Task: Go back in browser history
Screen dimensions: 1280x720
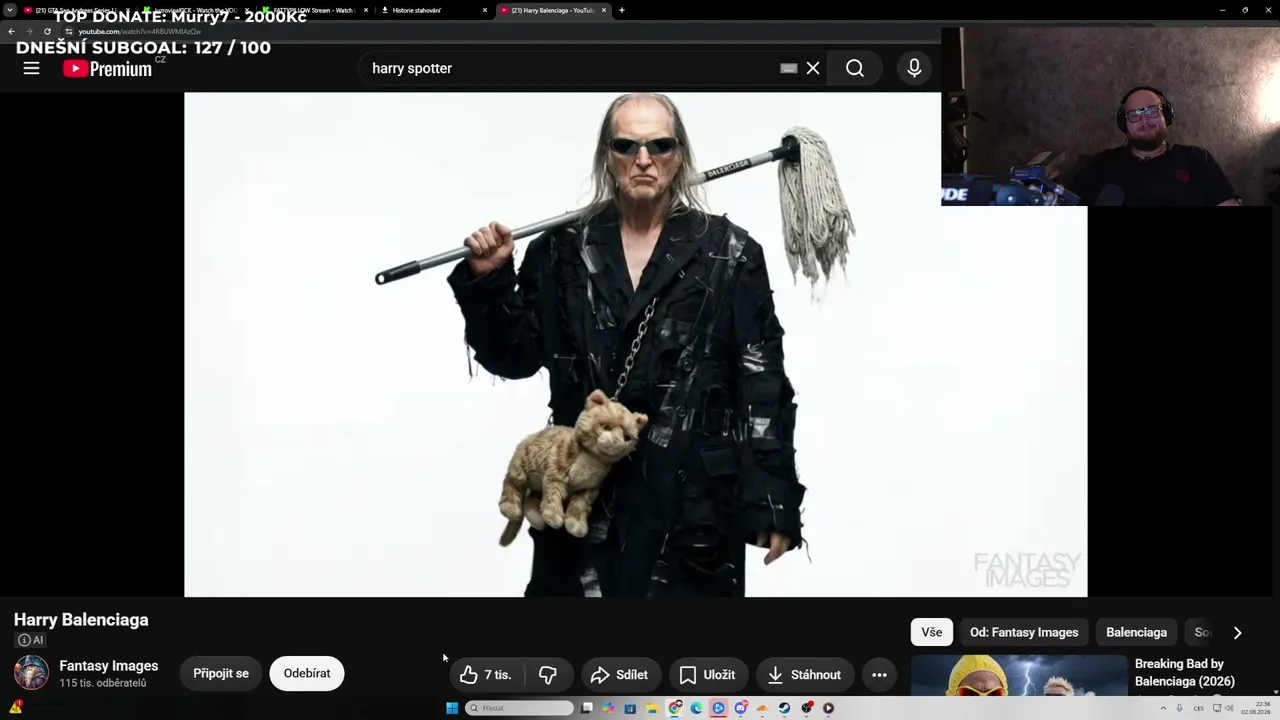Action: 11,31
